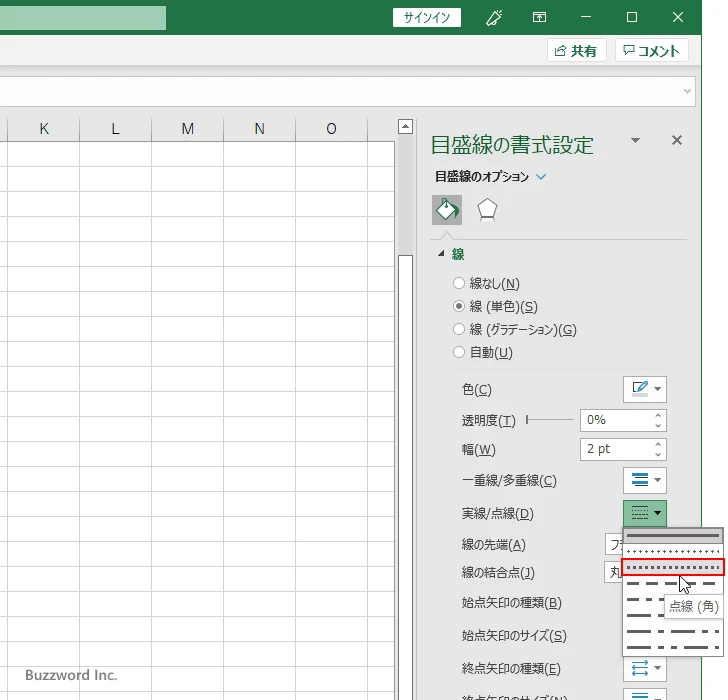Screen dimensions: 728x700
Task: Open the 終点矢印の種類(E) dropdown
Action: pyautogui.click(x=645, y=668)
